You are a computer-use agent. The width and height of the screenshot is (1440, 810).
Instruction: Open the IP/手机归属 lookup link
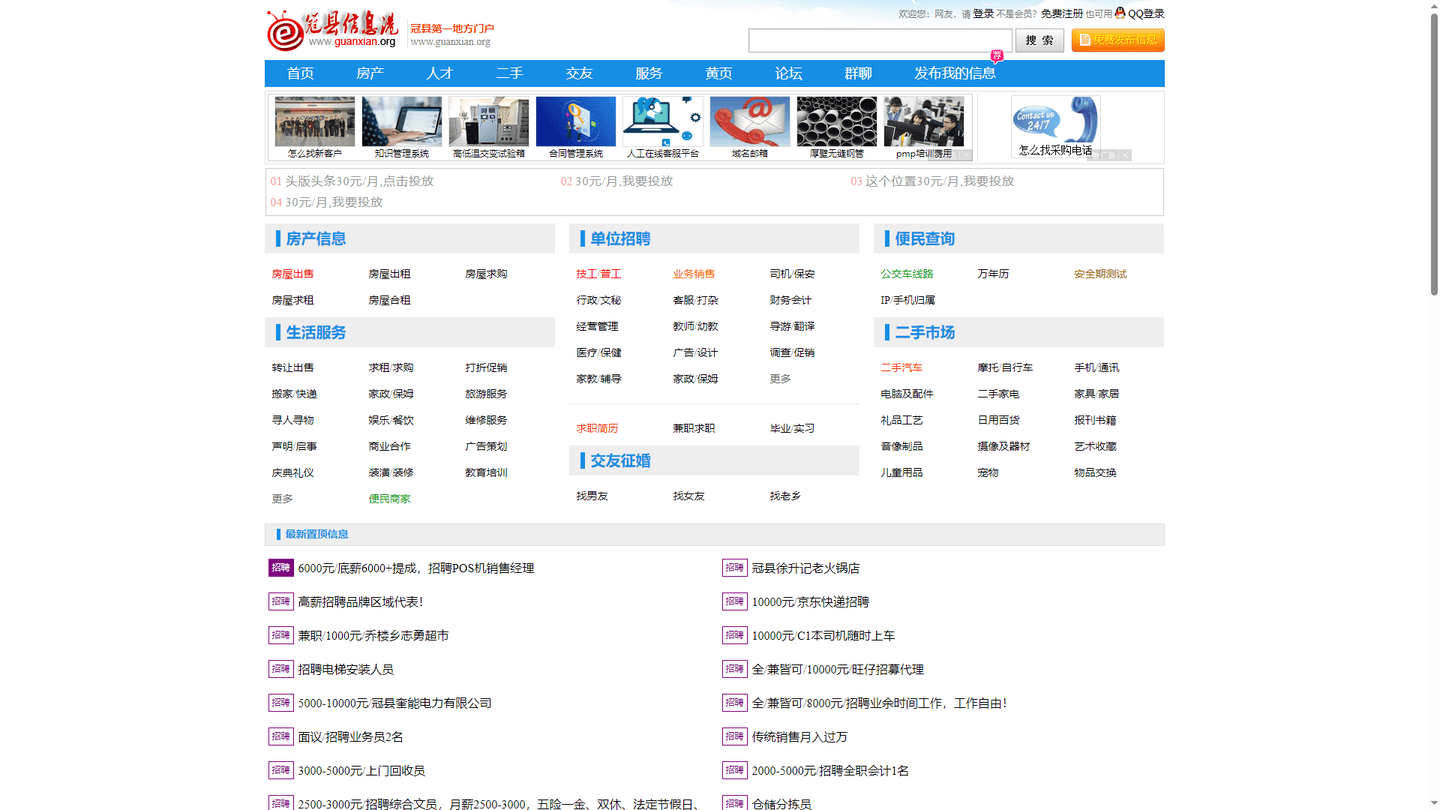click(908, 300)
